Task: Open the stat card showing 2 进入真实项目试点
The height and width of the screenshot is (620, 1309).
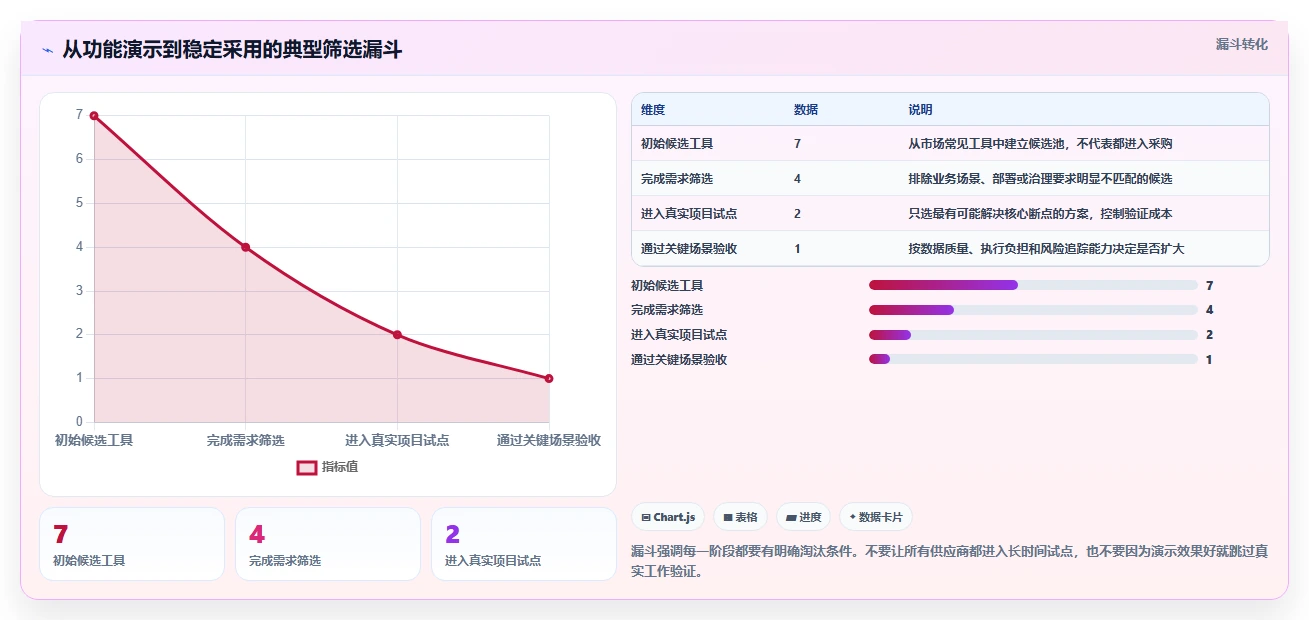Action: coord(524,544)
